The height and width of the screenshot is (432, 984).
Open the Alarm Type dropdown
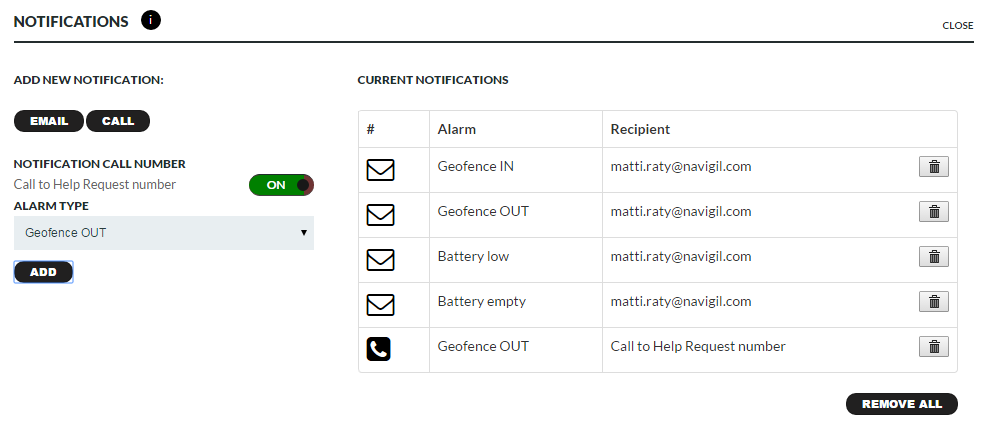tap(164, 233)
